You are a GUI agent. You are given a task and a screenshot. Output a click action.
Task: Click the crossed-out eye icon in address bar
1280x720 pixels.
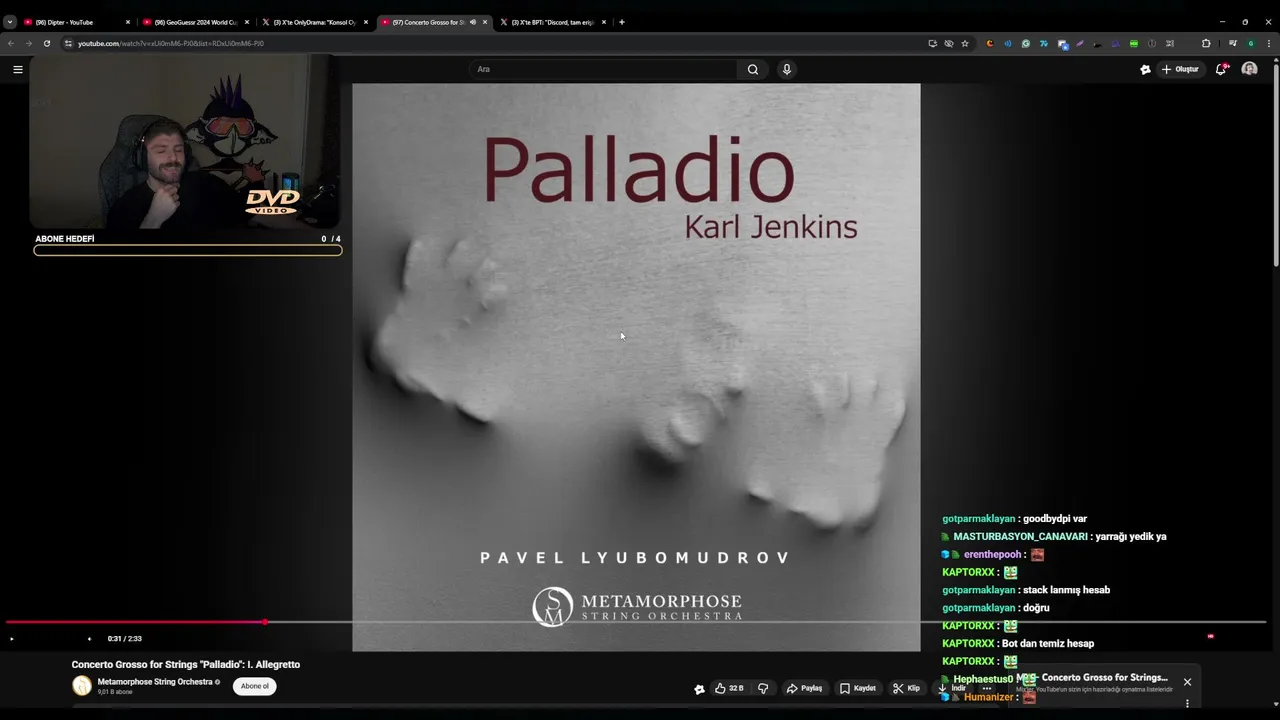point(949,44)
